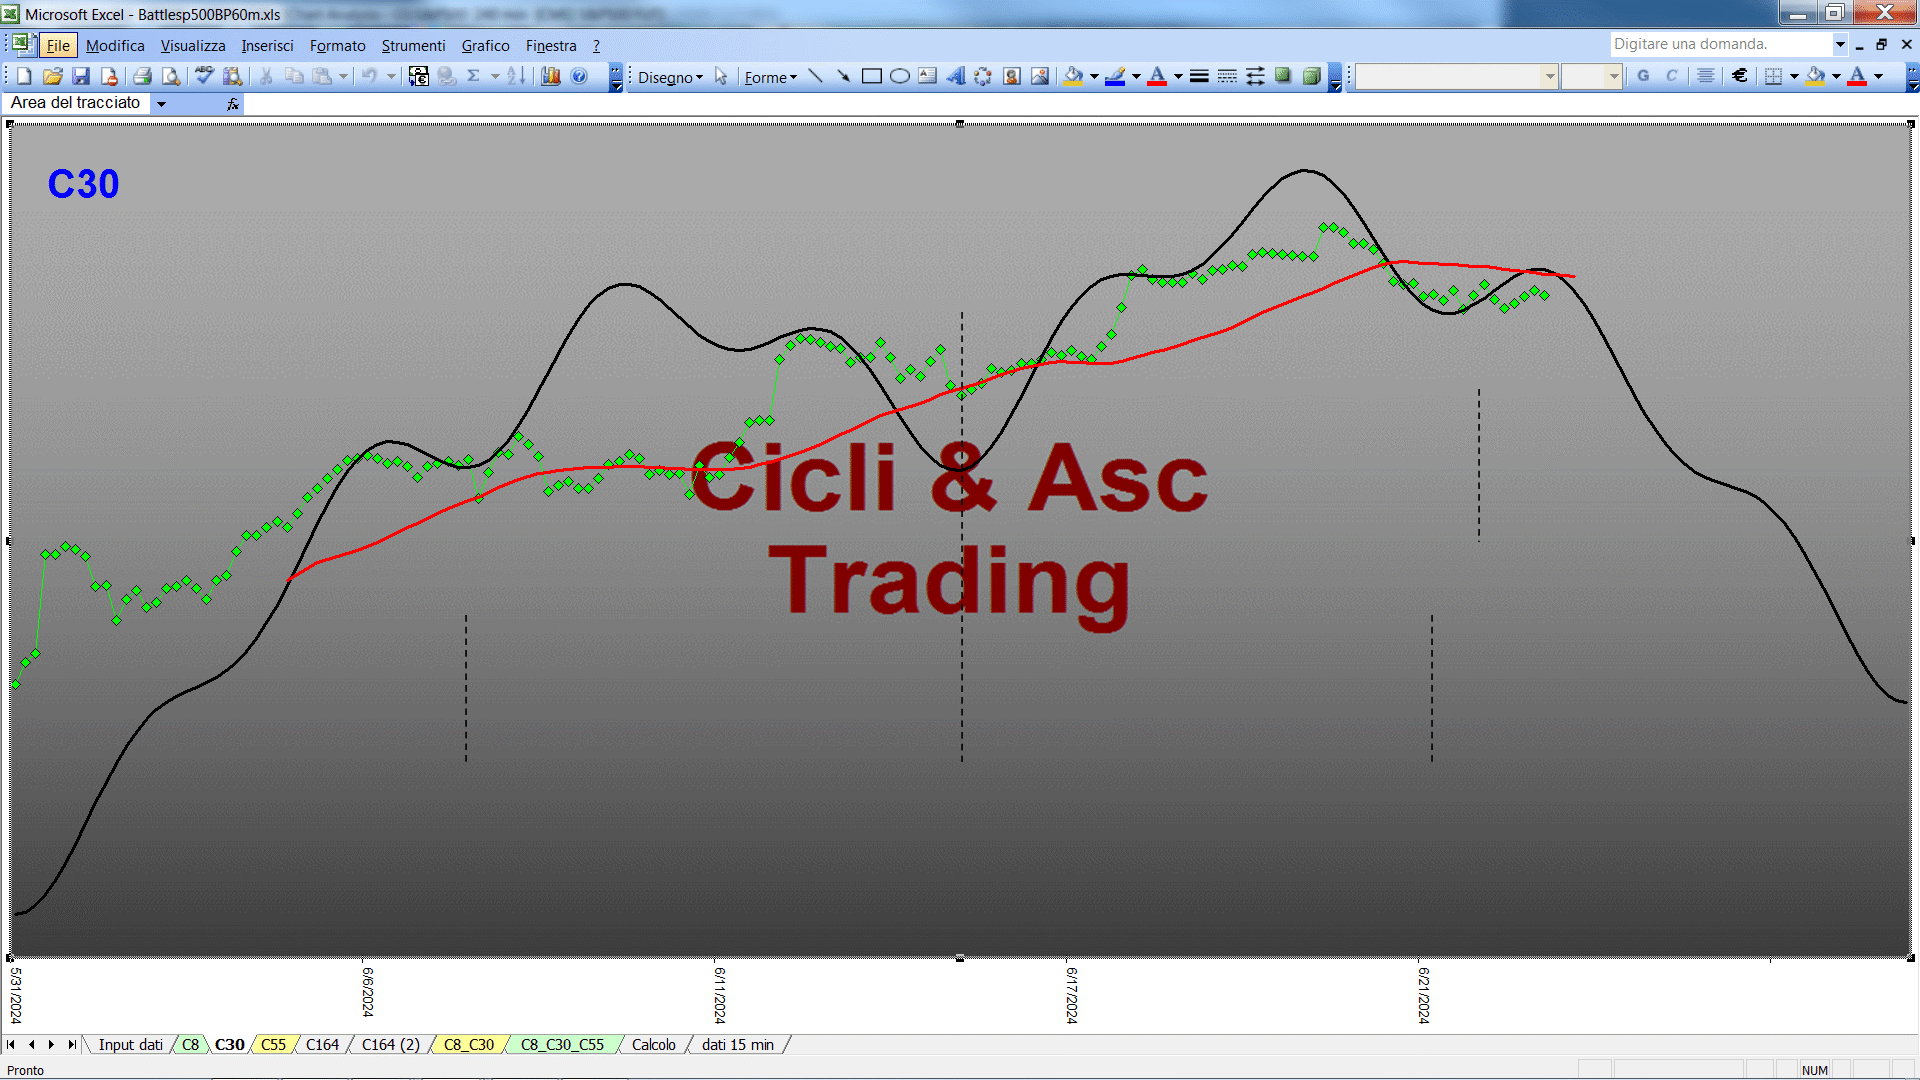Viewport: 1920px width, 1080px height.
Task: Click the Line Style icon
Action: [1199, 77]
